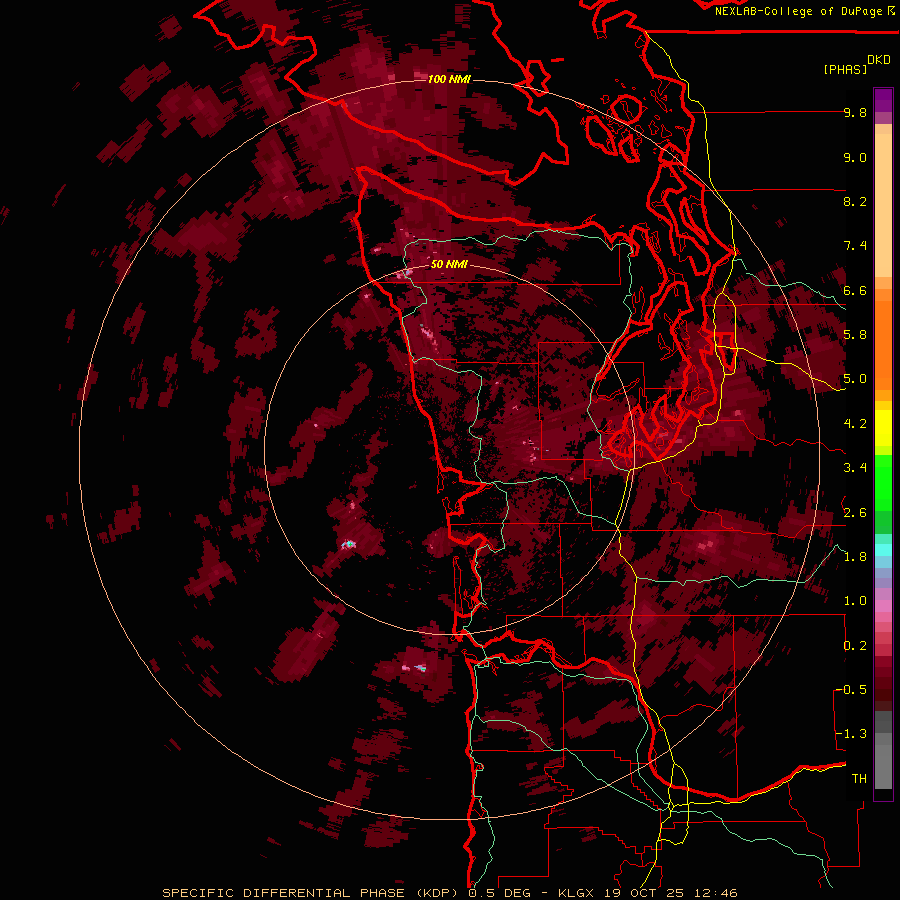Click the 0.2 value on the color scale
Image resolution: width=900 pixels, height=900 pixels.
tap(855, 646)
